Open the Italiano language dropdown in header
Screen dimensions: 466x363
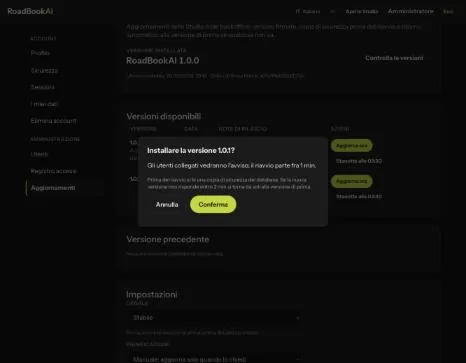pos(314,12)
